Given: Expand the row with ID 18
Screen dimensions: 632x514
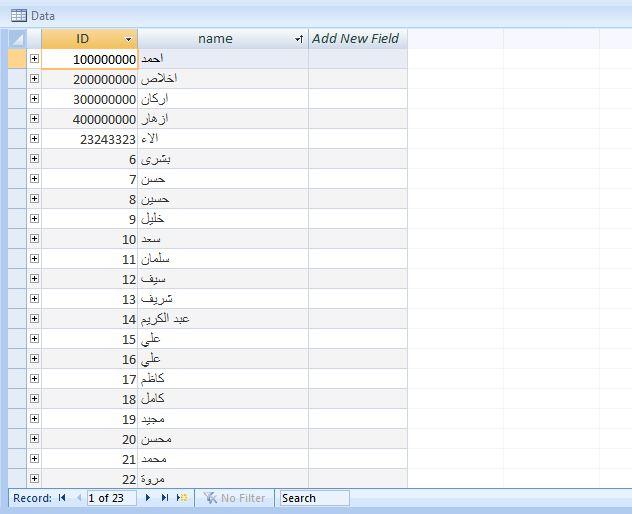Looking at the screenshot, I should (34, 399).
